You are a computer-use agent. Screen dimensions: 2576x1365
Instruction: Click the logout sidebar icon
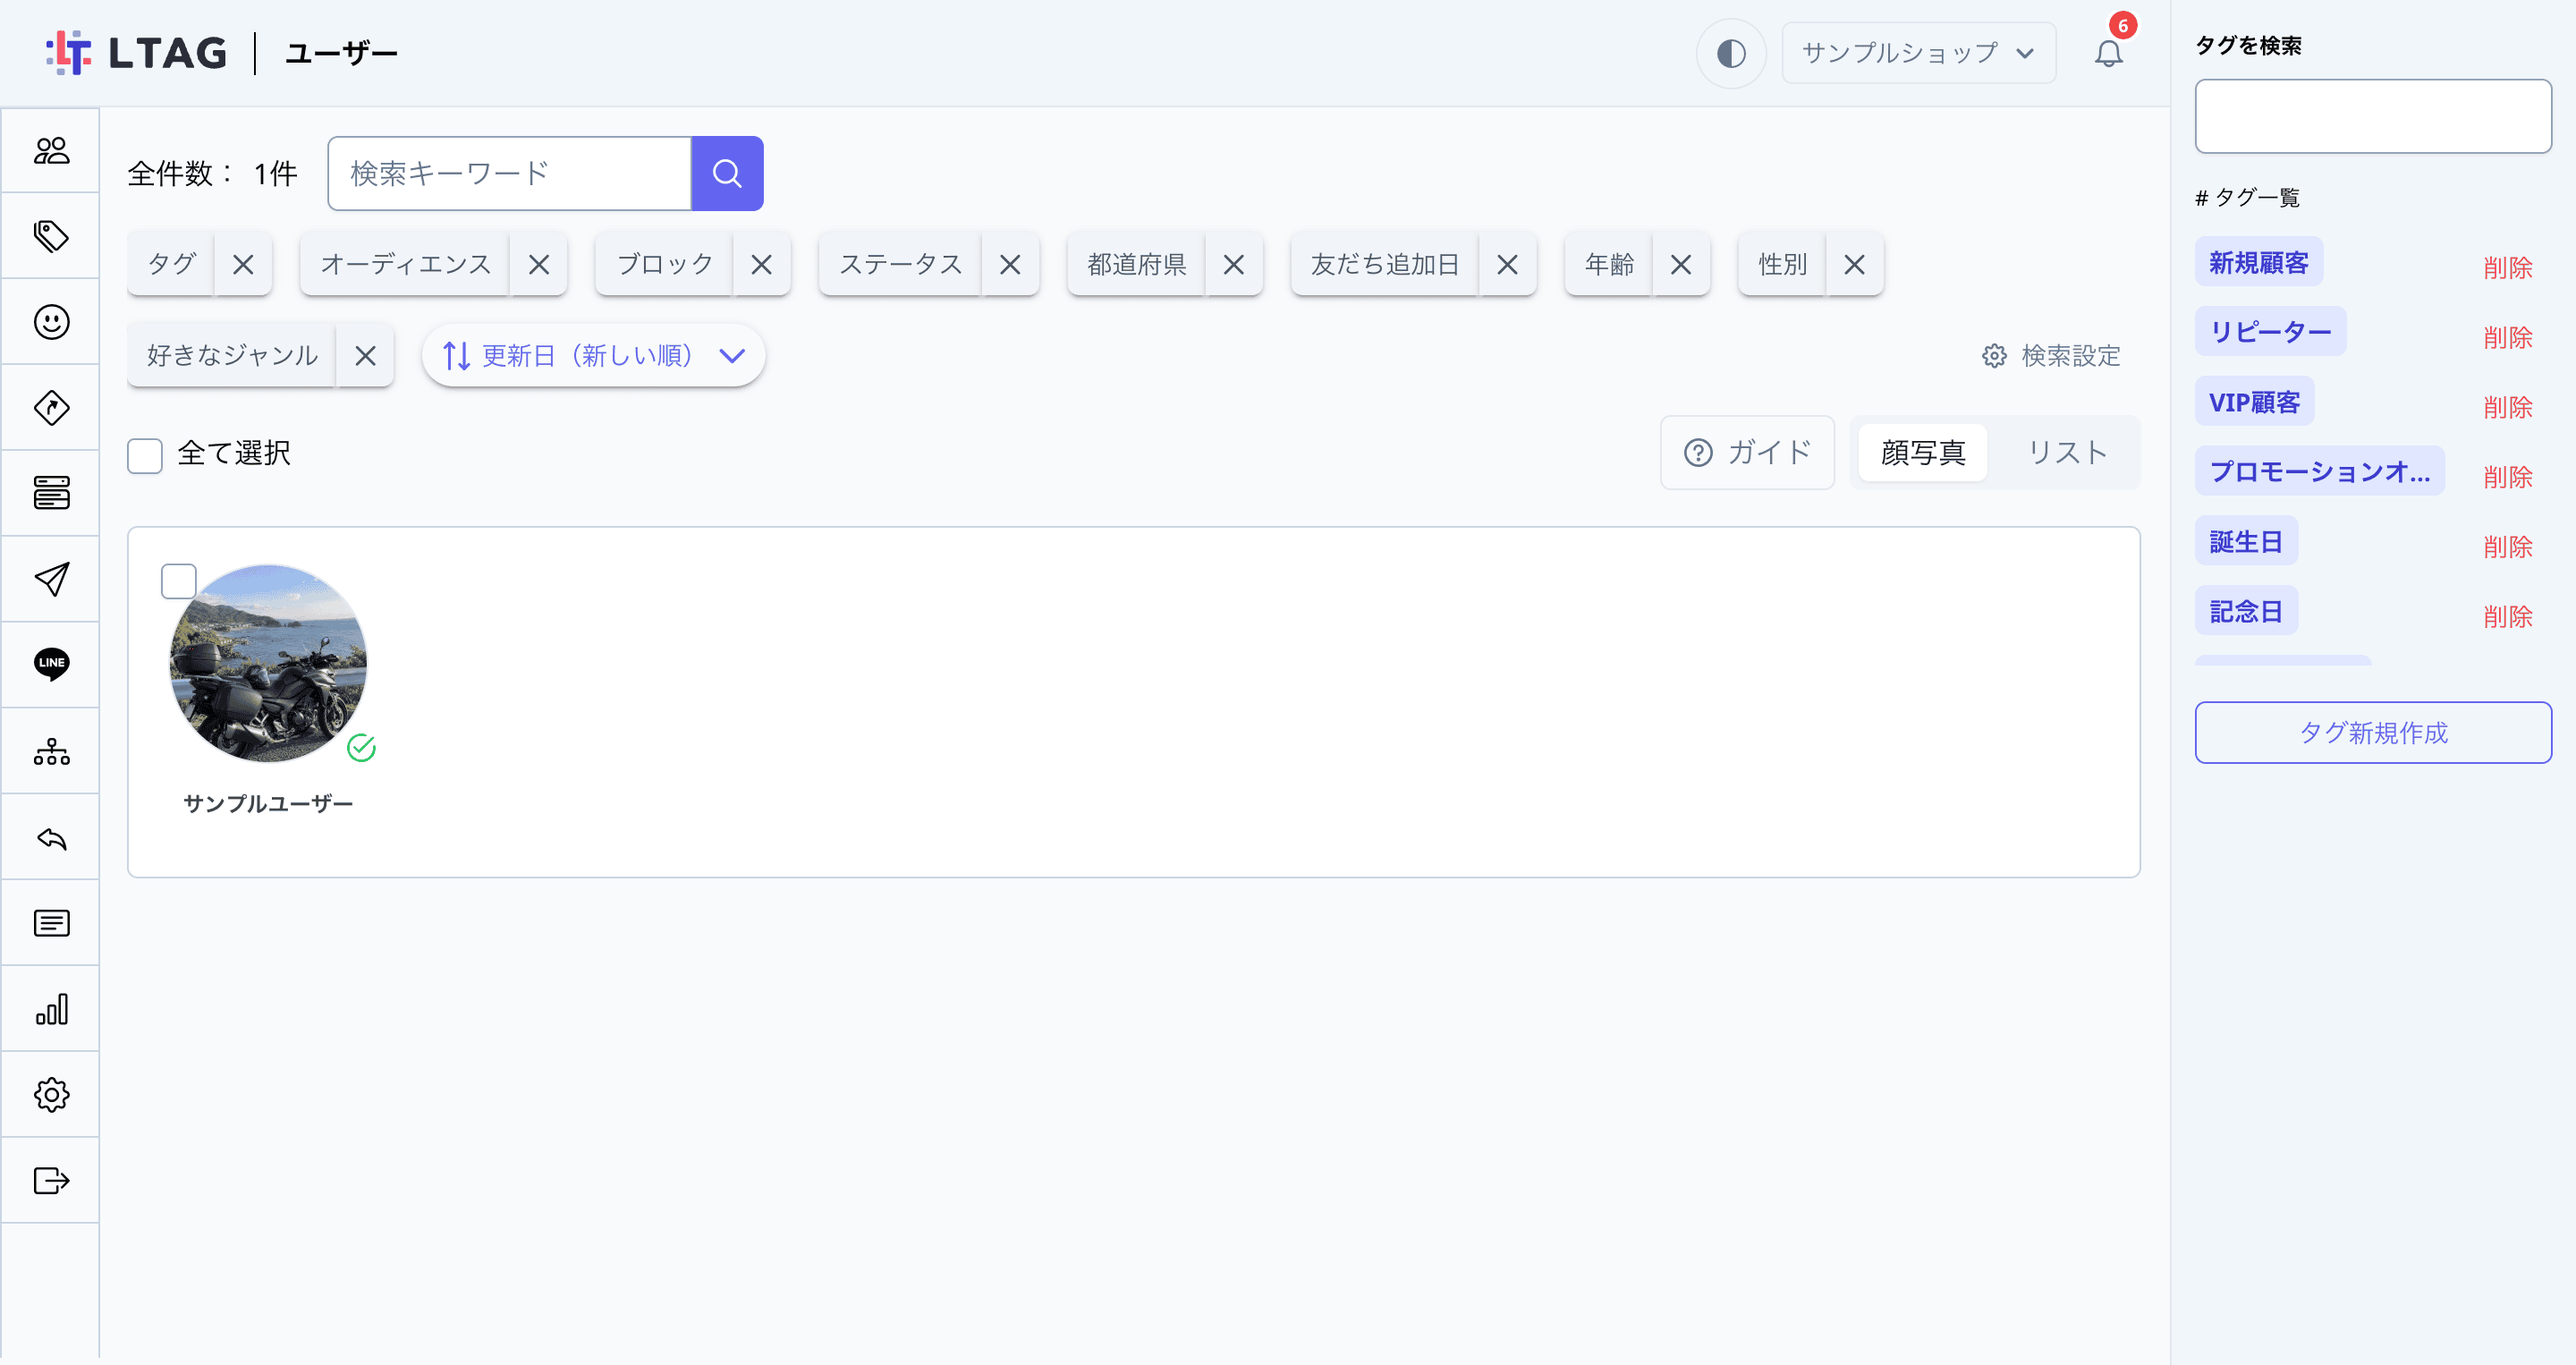coord(51,1181)
